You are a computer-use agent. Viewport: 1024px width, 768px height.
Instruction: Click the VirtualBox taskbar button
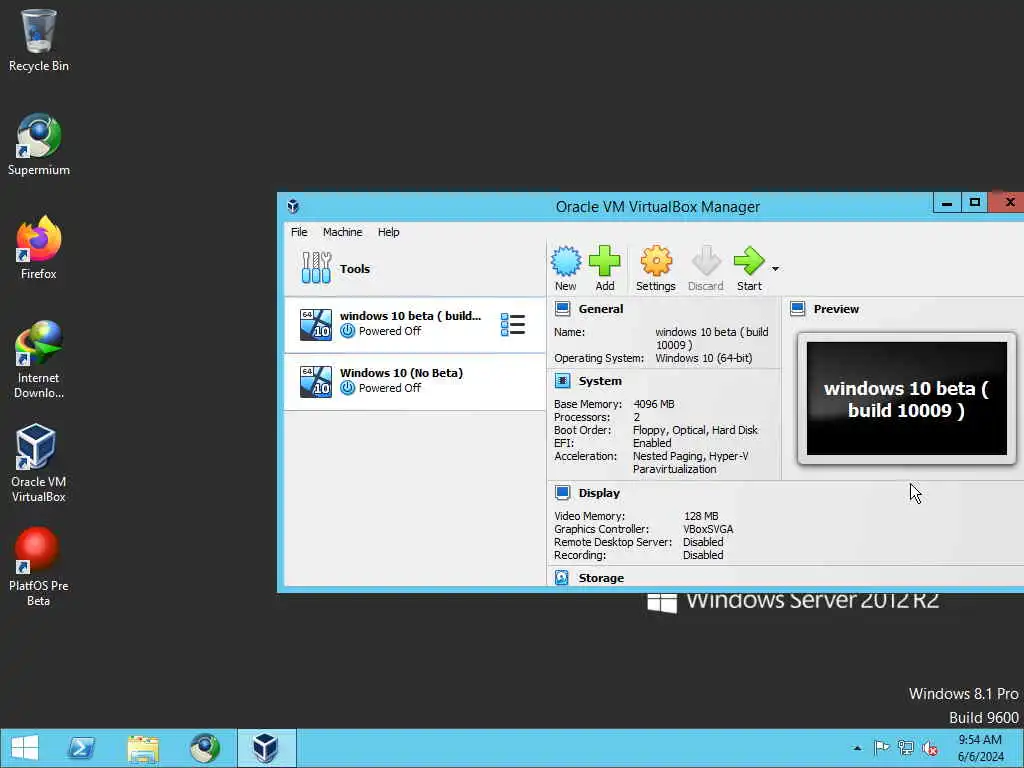tap(266, 748)
